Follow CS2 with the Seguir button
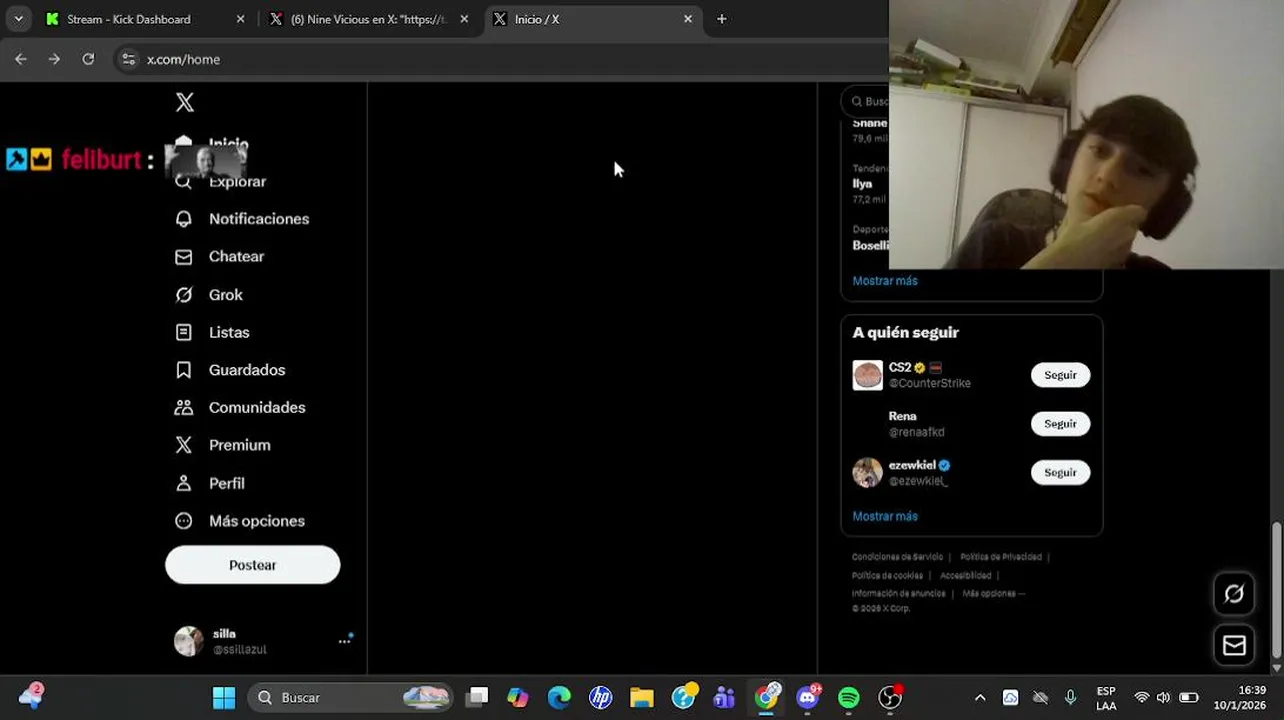1284x720 pixels. [x=1060, y=375]
